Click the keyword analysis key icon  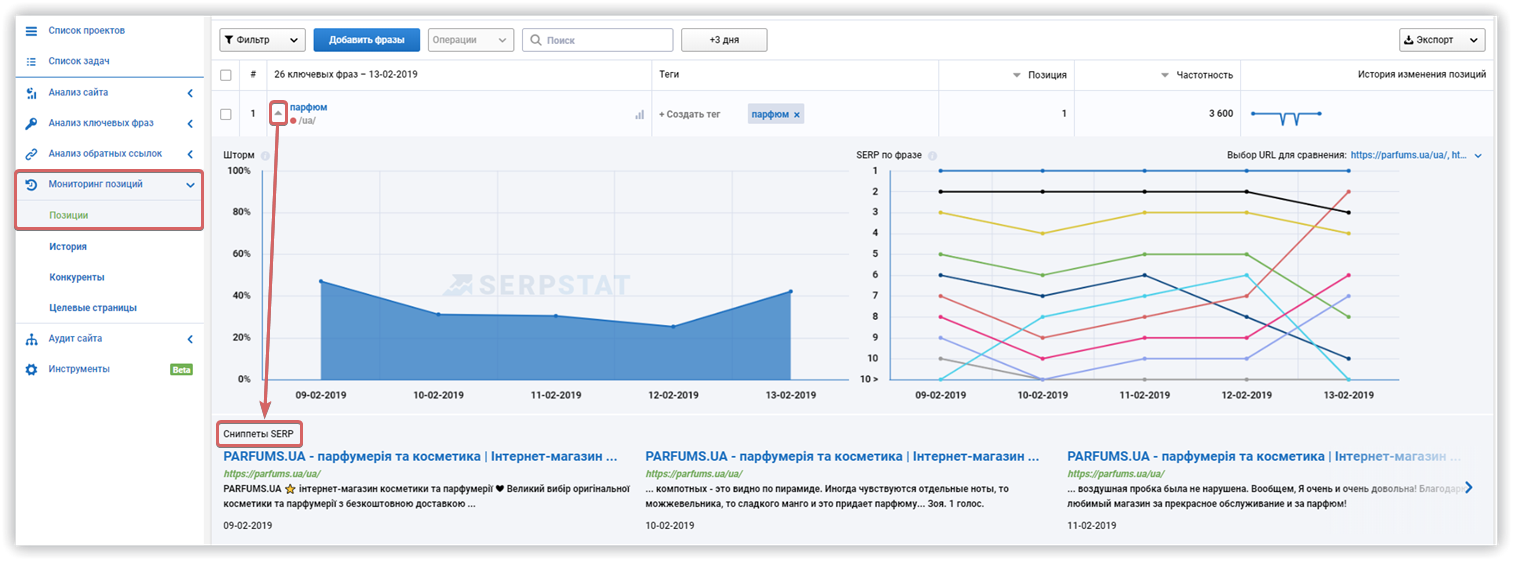[31, 124]
